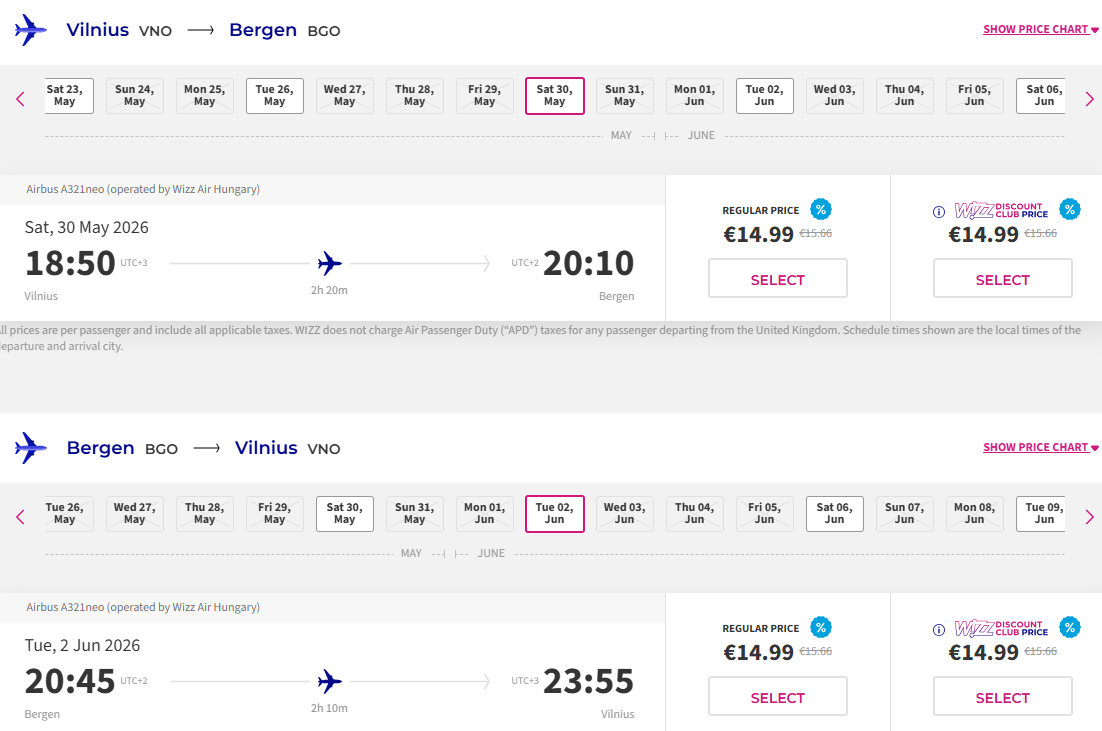Select the return regular price fare

[778, 697]
